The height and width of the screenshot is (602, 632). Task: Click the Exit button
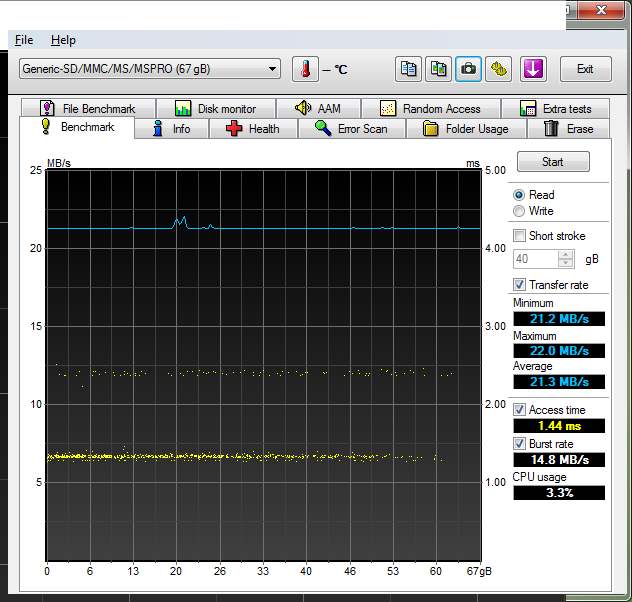pos(585,69)
